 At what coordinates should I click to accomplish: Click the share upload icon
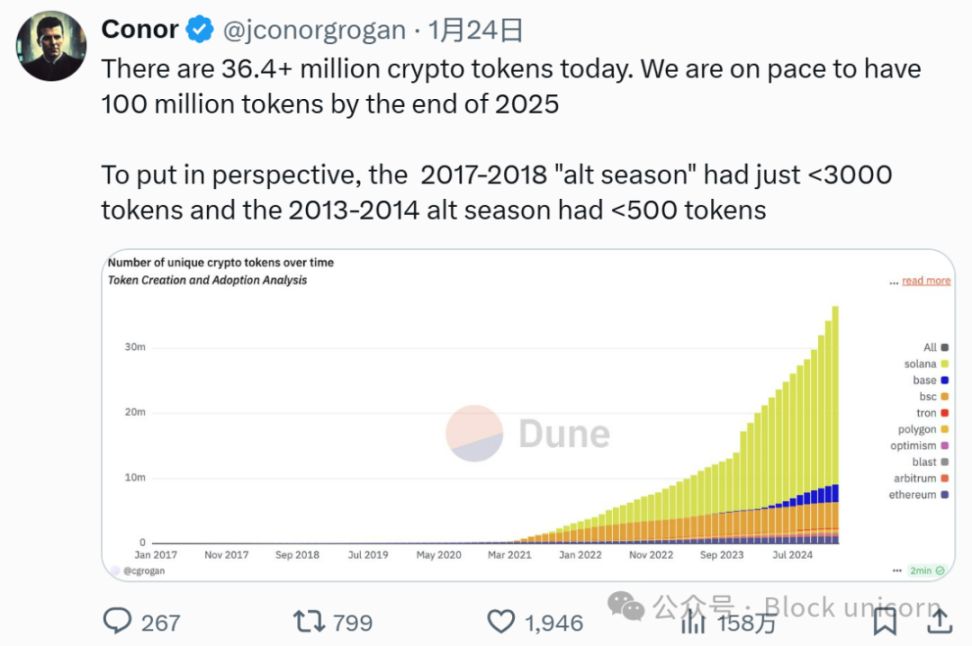(x=938, y=621)
